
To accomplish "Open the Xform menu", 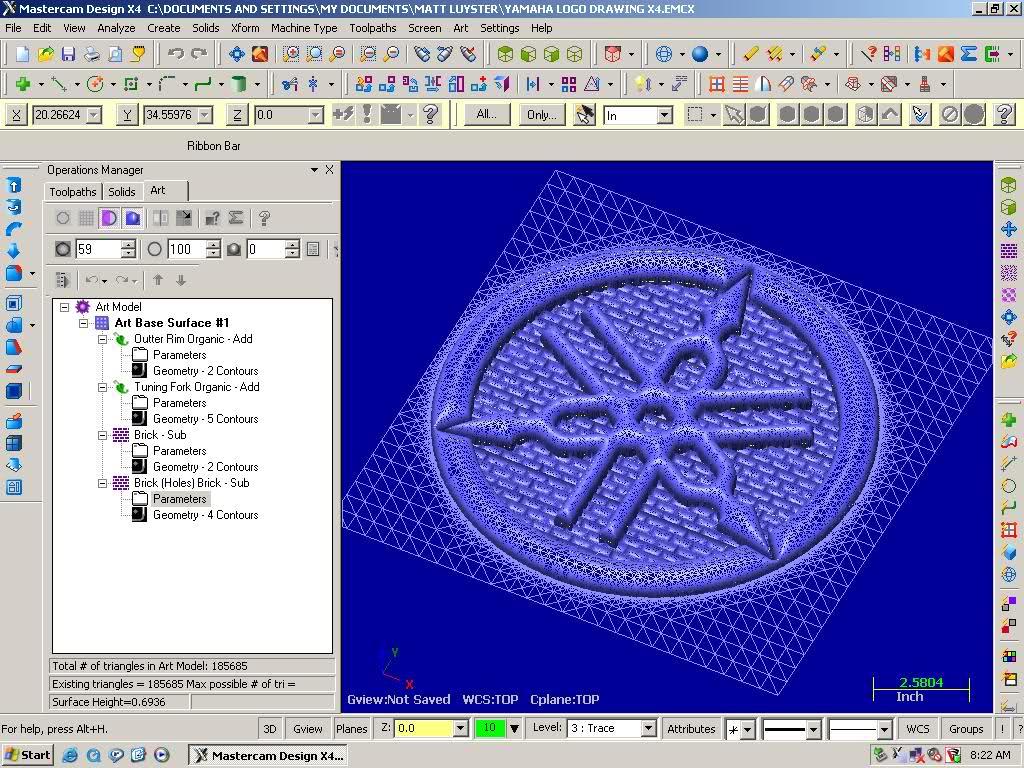I will pyautogui.click(x=245, y=28).
